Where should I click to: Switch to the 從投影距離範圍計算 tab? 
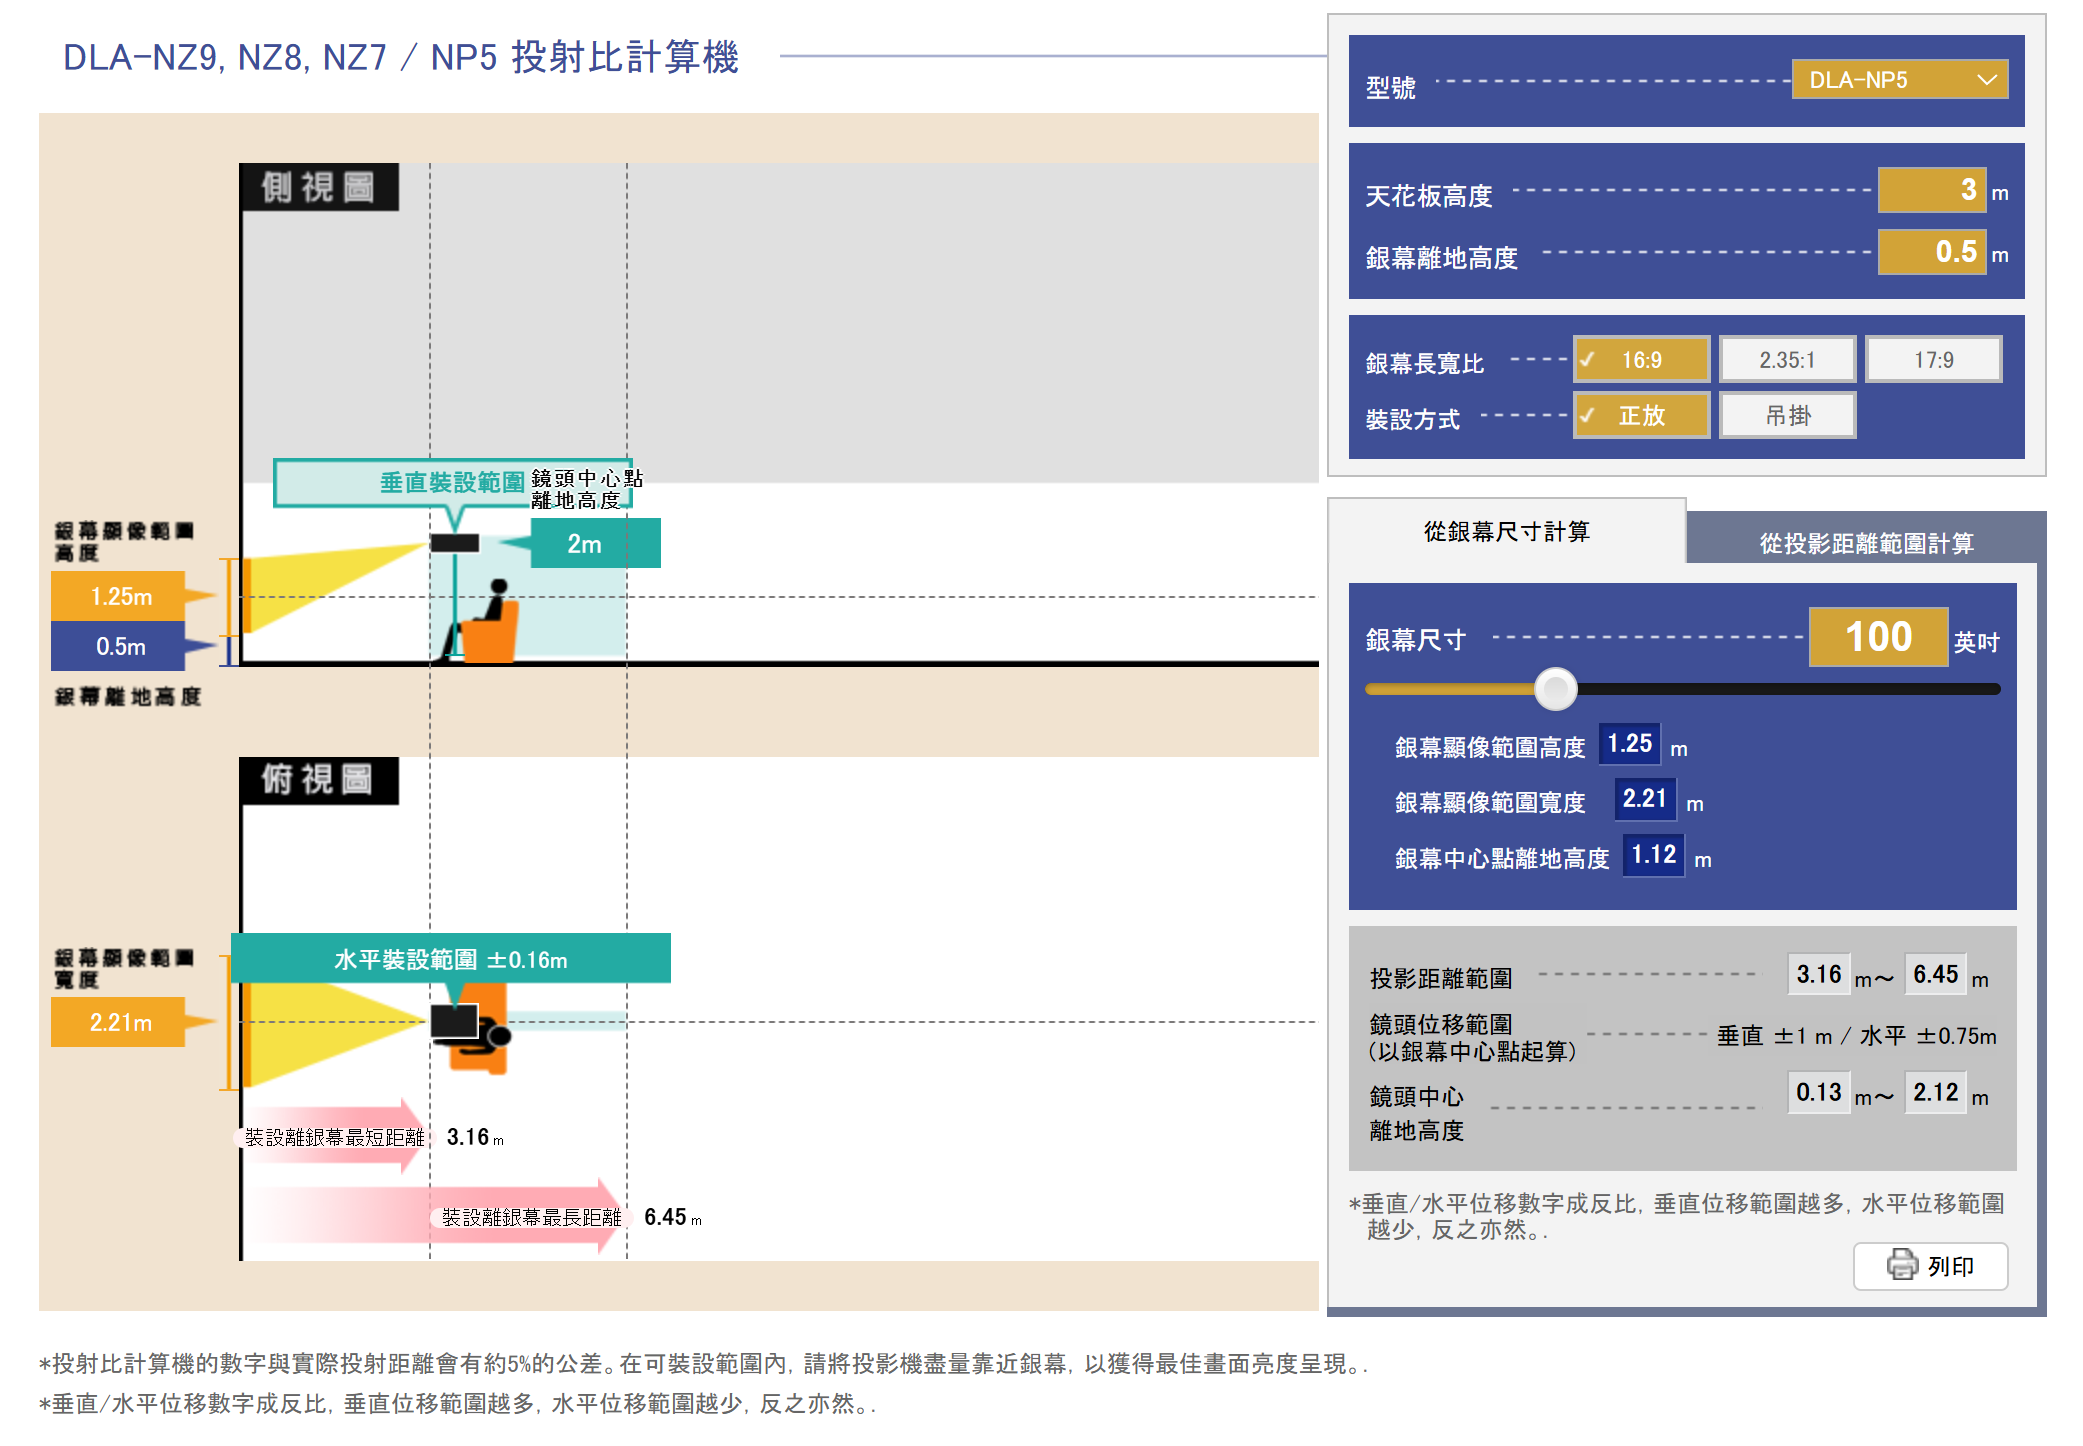point(1866,542)
